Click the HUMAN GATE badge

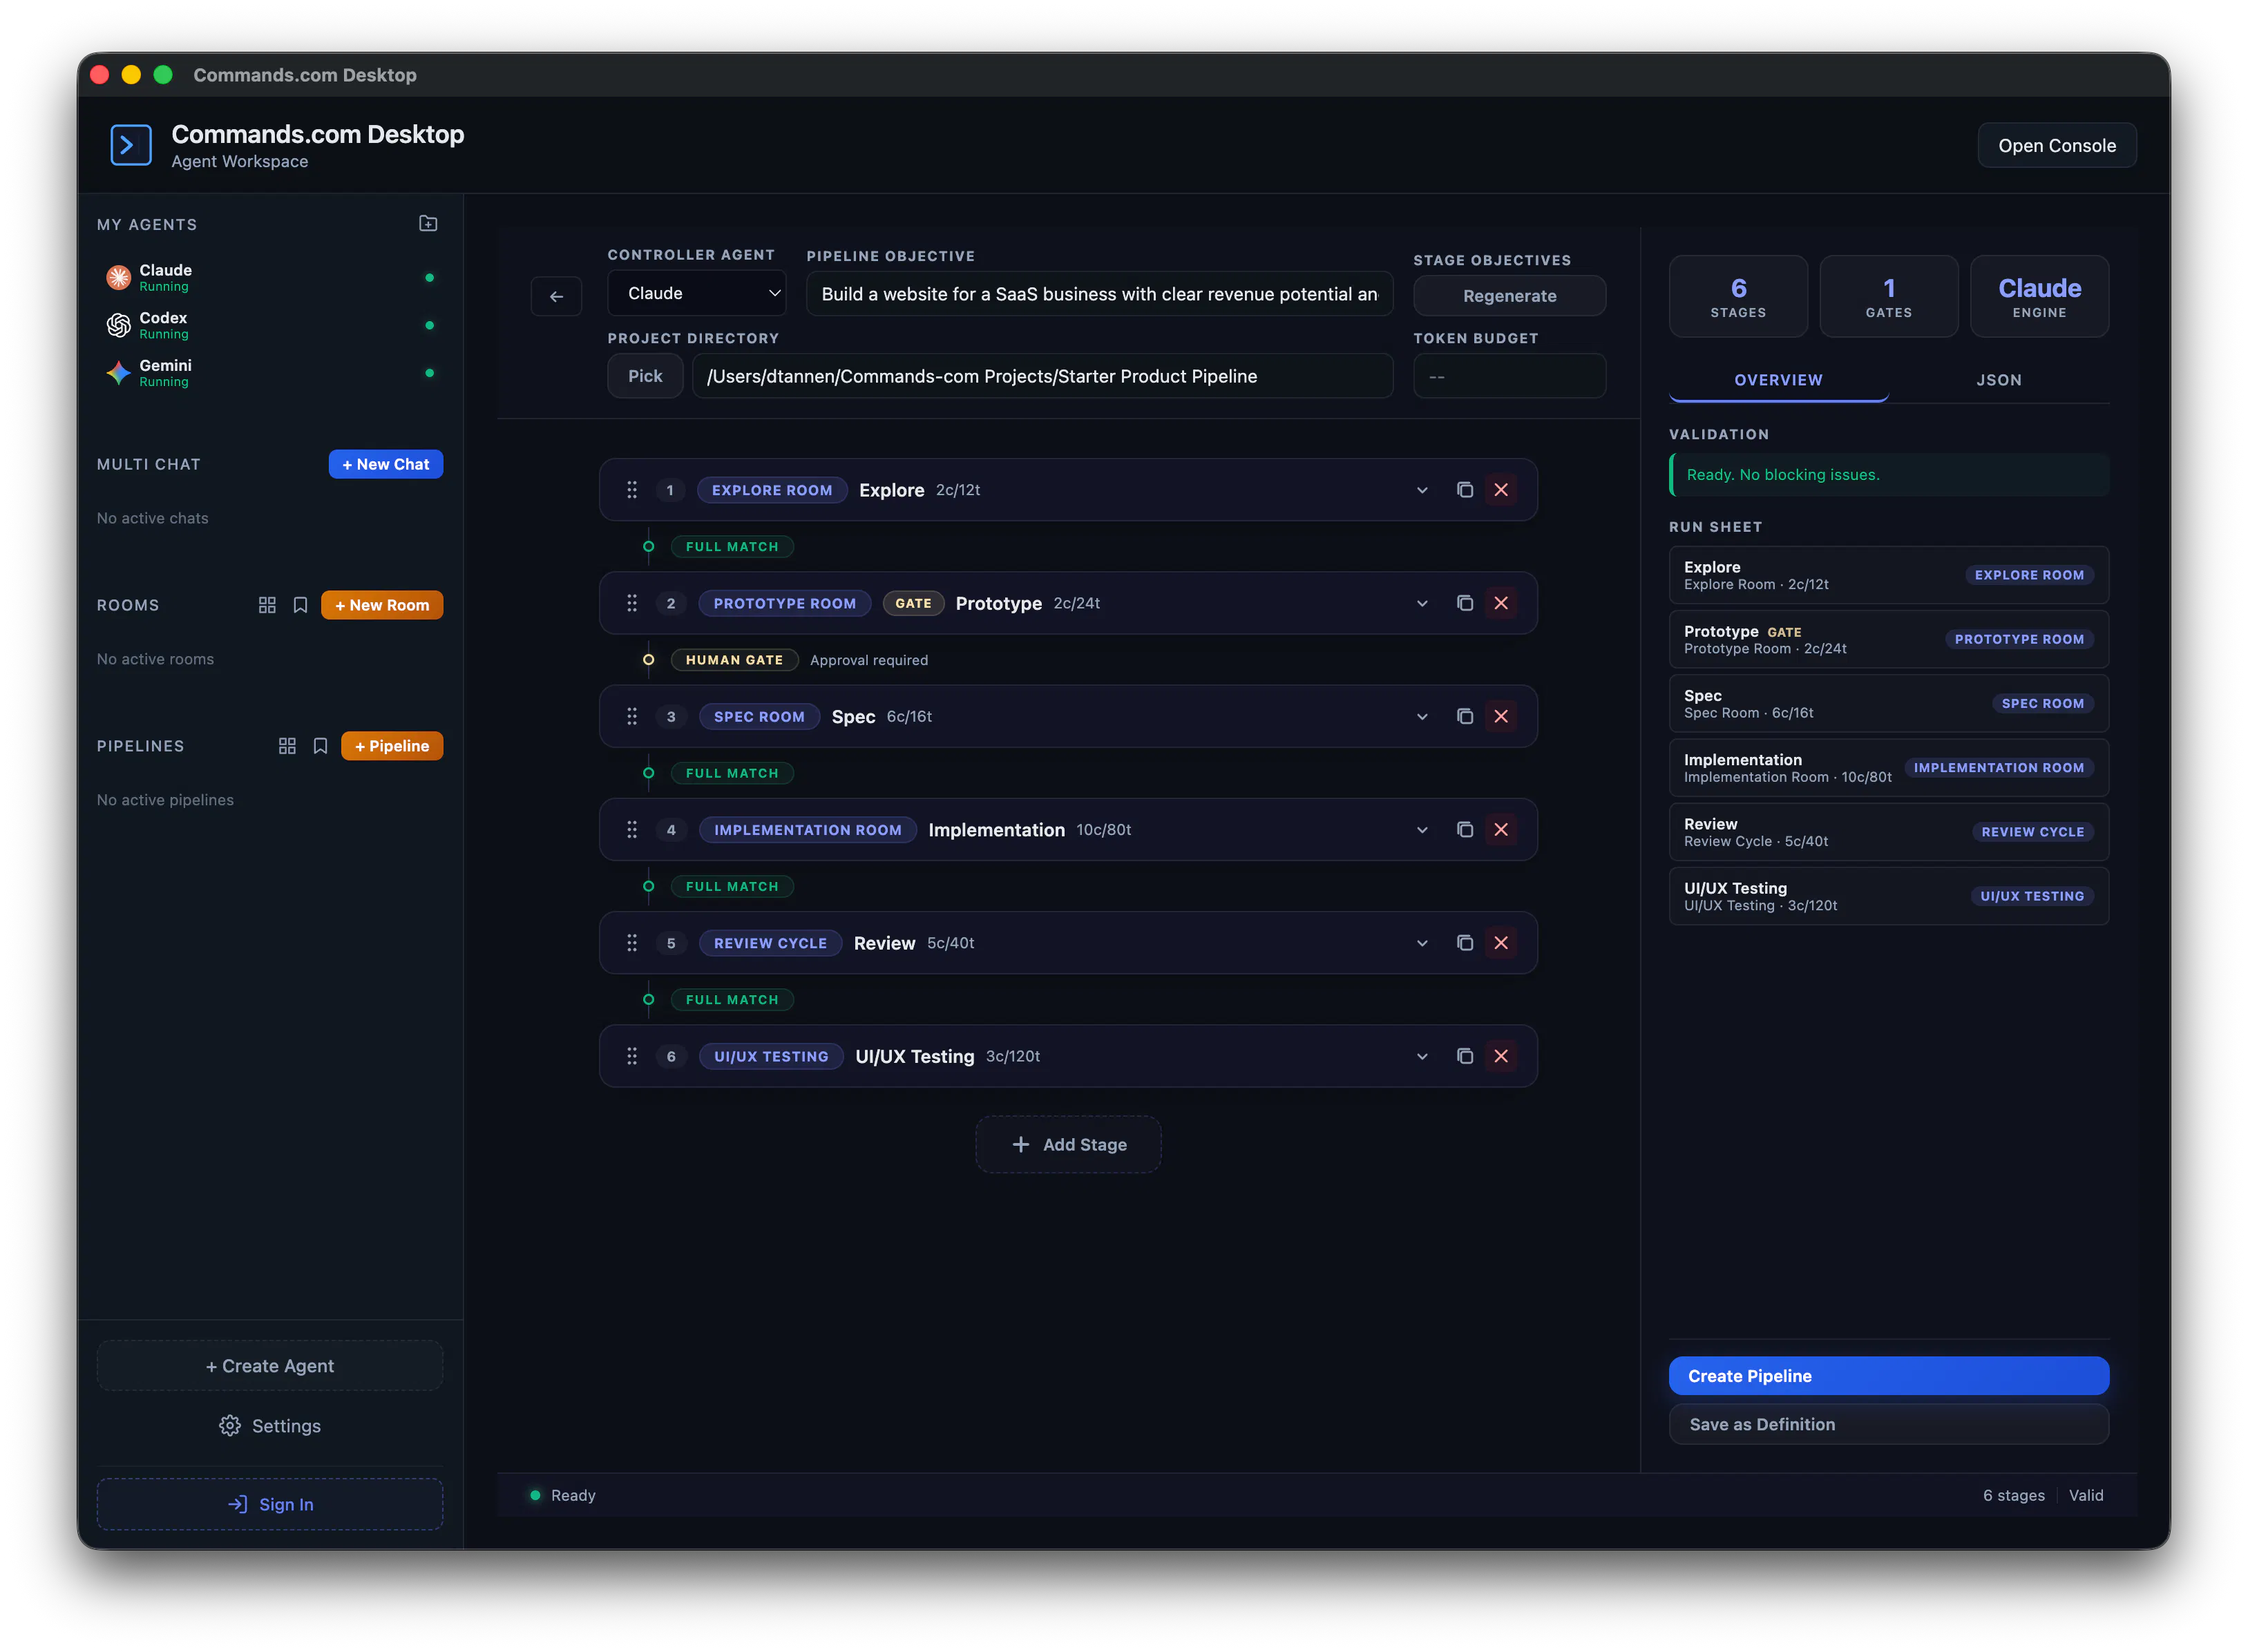pyautogui.click(x=734, y=660)
